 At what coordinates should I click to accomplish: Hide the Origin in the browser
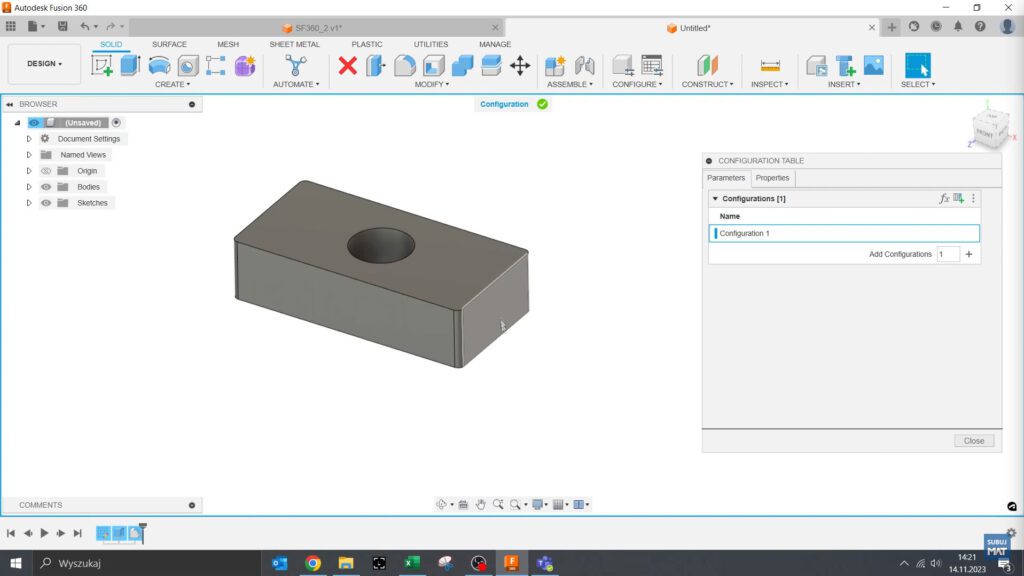pyautogui.click(x=47, y=171)
